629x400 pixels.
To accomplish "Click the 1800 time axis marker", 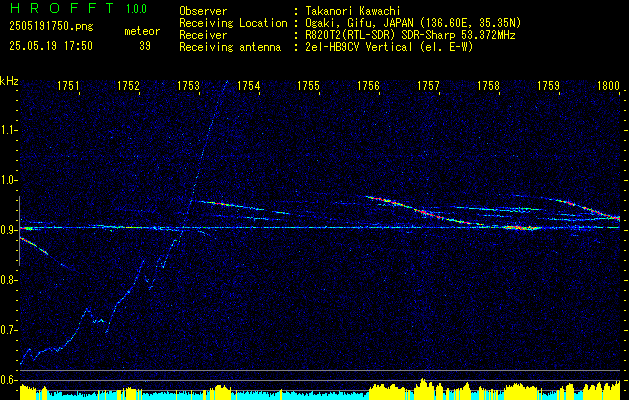I will tap(609, 86).
